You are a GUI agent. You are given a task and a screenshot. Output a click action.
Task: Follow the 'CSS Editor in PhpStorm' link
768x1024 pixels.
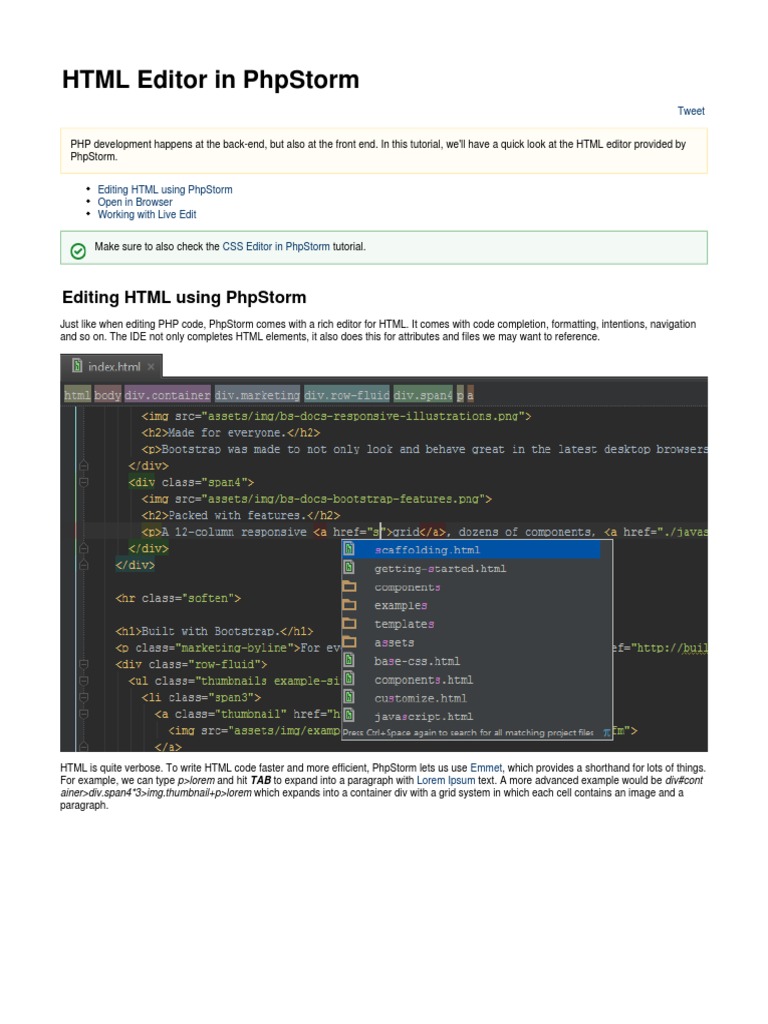(x=276, y=247)
